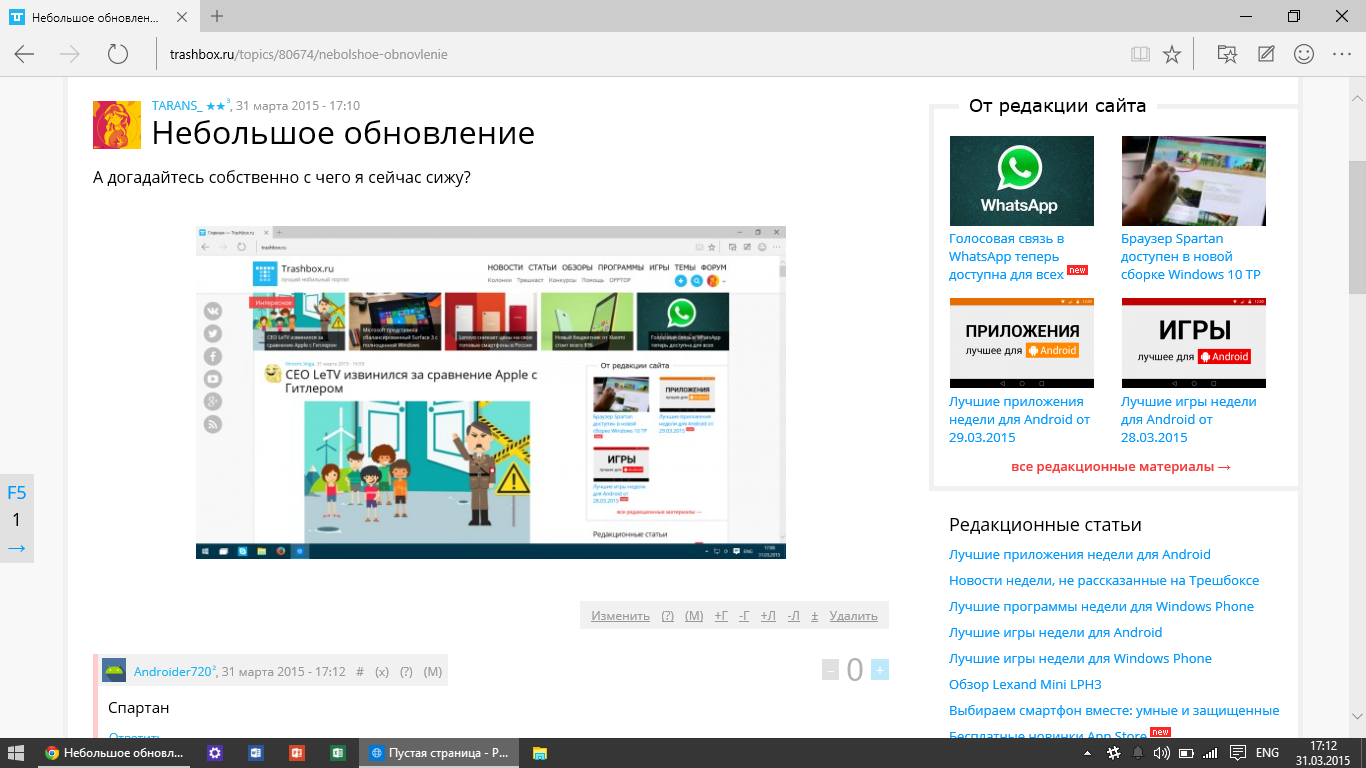Click the ± post action
1366x768 pixels.
coord(814,616)
